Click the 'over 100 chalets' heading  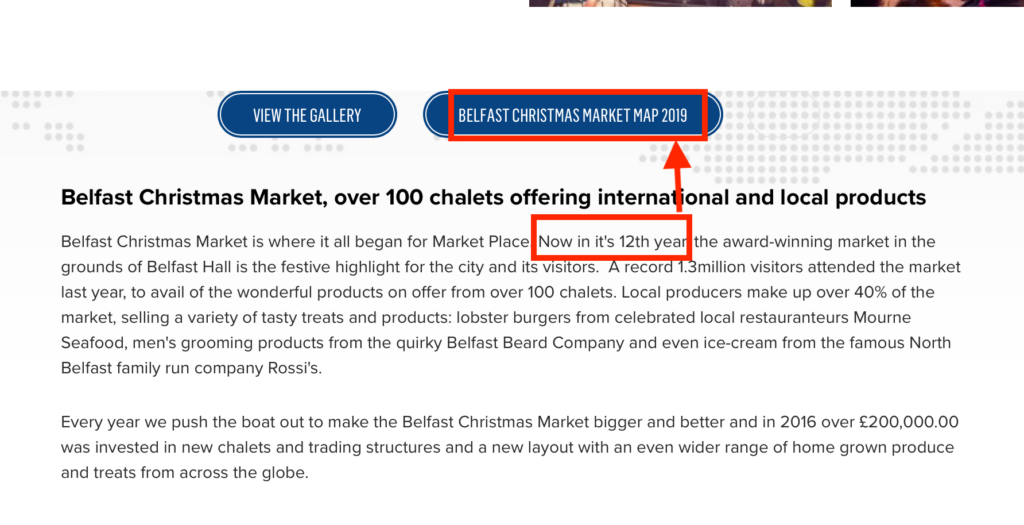click(493, 197)
